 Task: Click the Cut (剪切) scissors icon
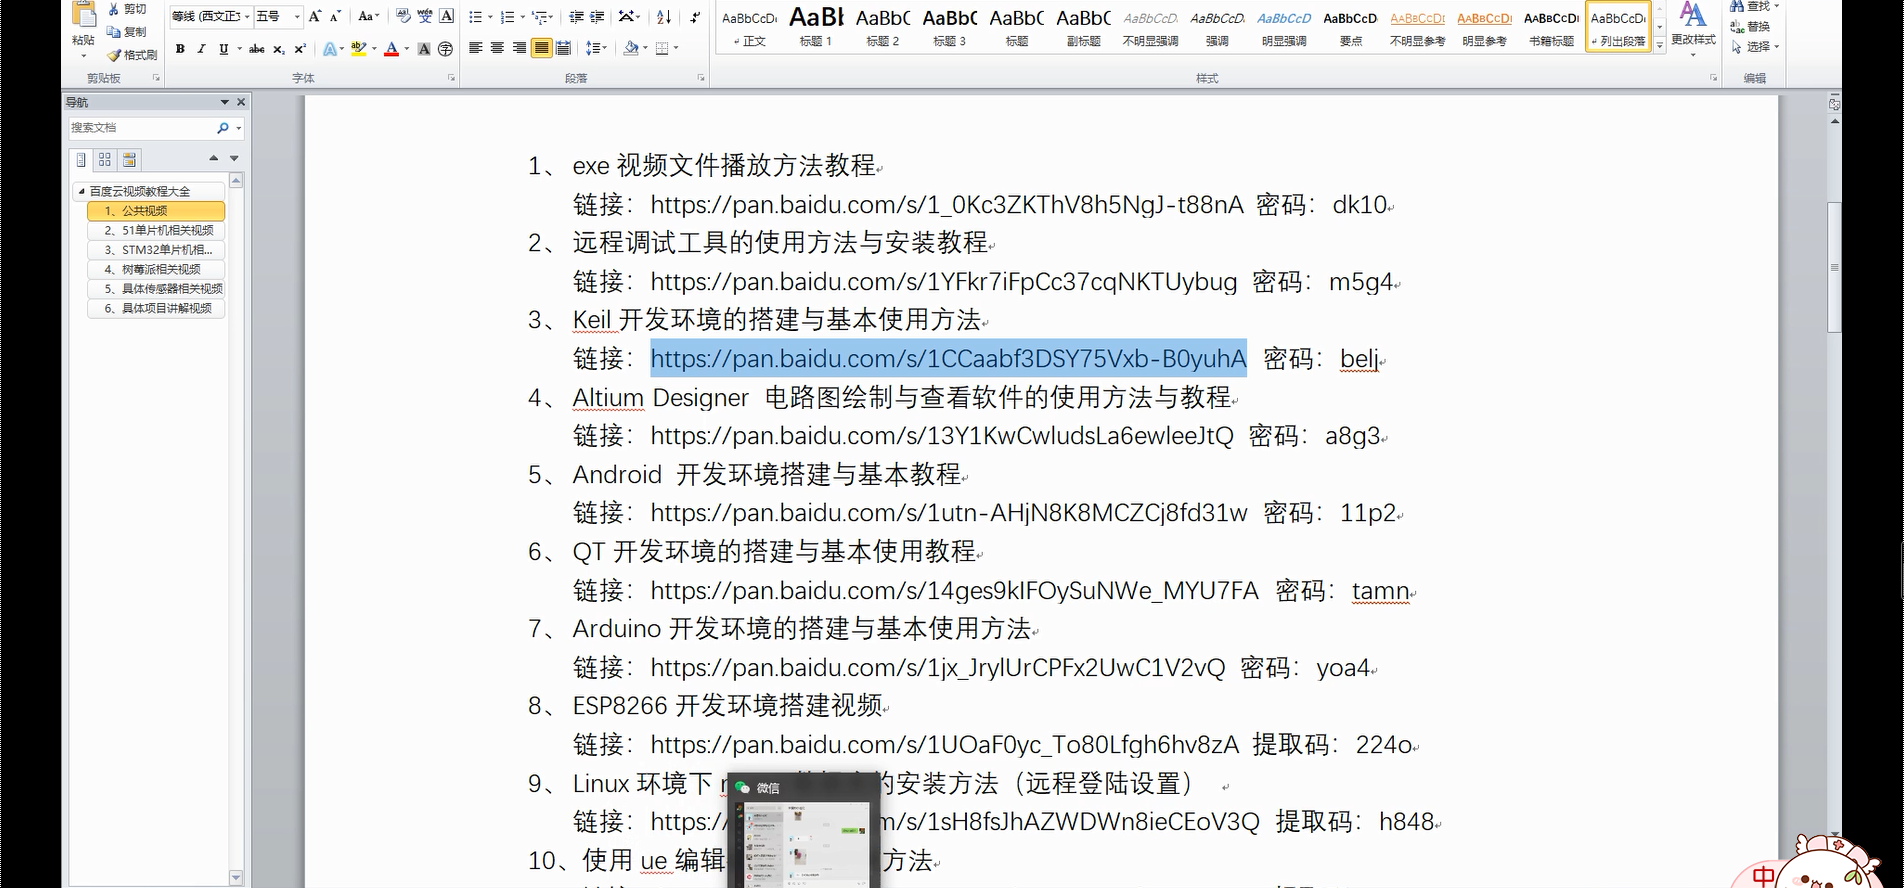click(x=113, y=9)
